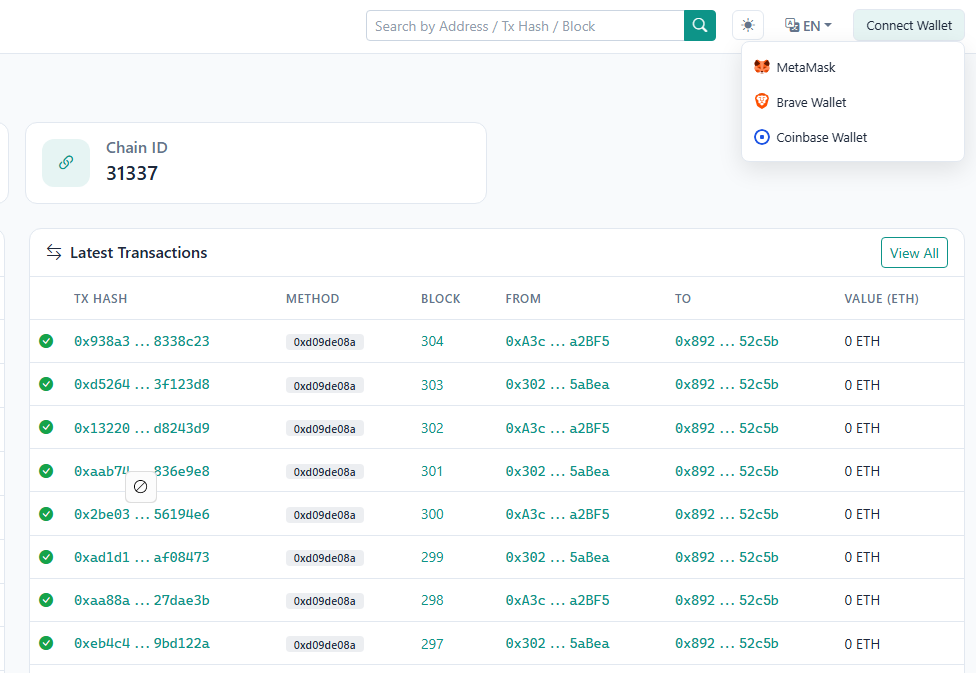Click the swap arrows icon beside Latest Transactions
The image size is (976, 673).
pos(53,252)
